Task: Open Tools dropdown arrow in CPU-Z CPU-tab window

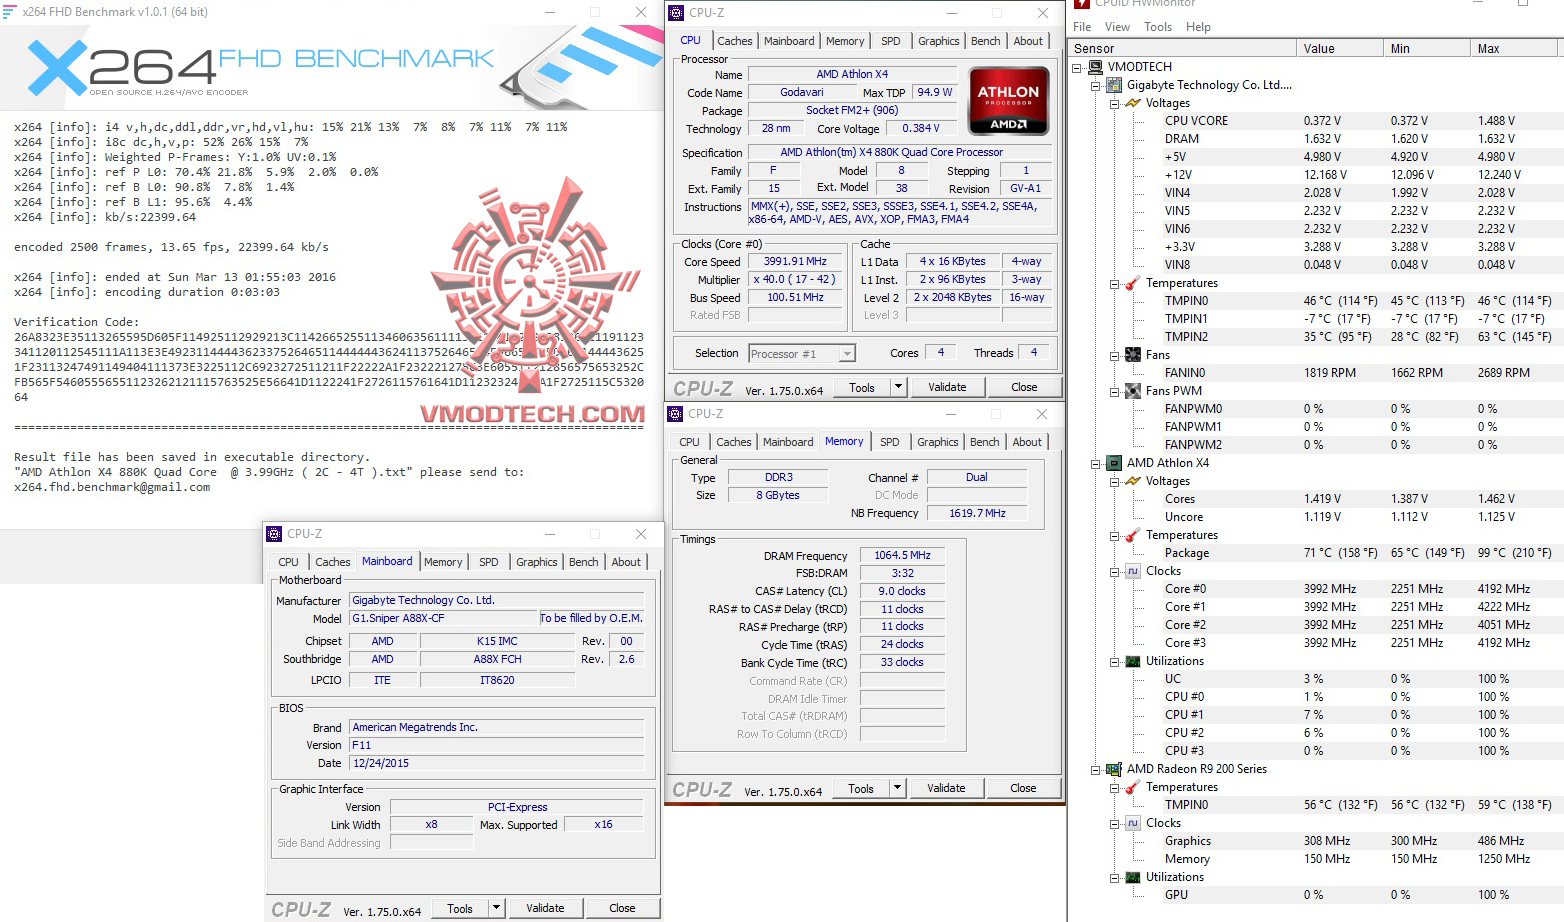Action: point(897,387)
